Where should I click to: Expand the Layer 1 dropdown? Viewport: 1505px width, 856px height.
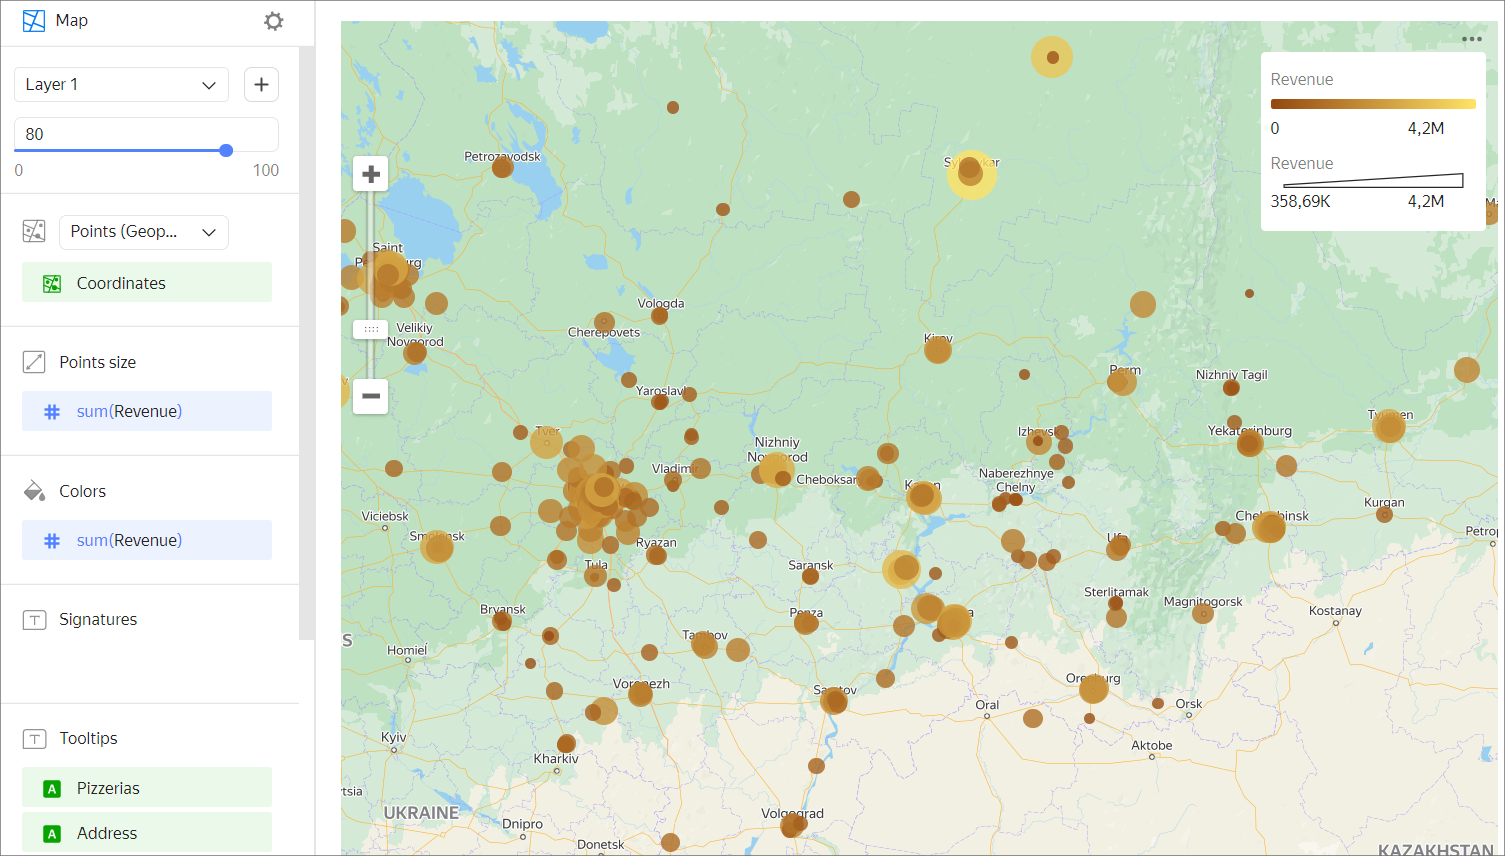pos(121,85)
